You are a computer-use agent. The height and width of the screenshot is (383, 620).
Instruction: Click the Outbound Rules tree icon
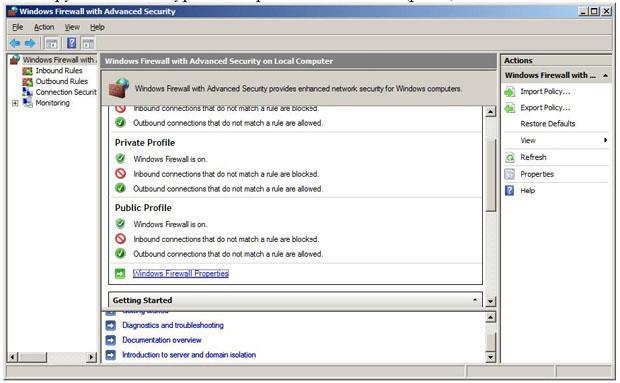[27, 82]
